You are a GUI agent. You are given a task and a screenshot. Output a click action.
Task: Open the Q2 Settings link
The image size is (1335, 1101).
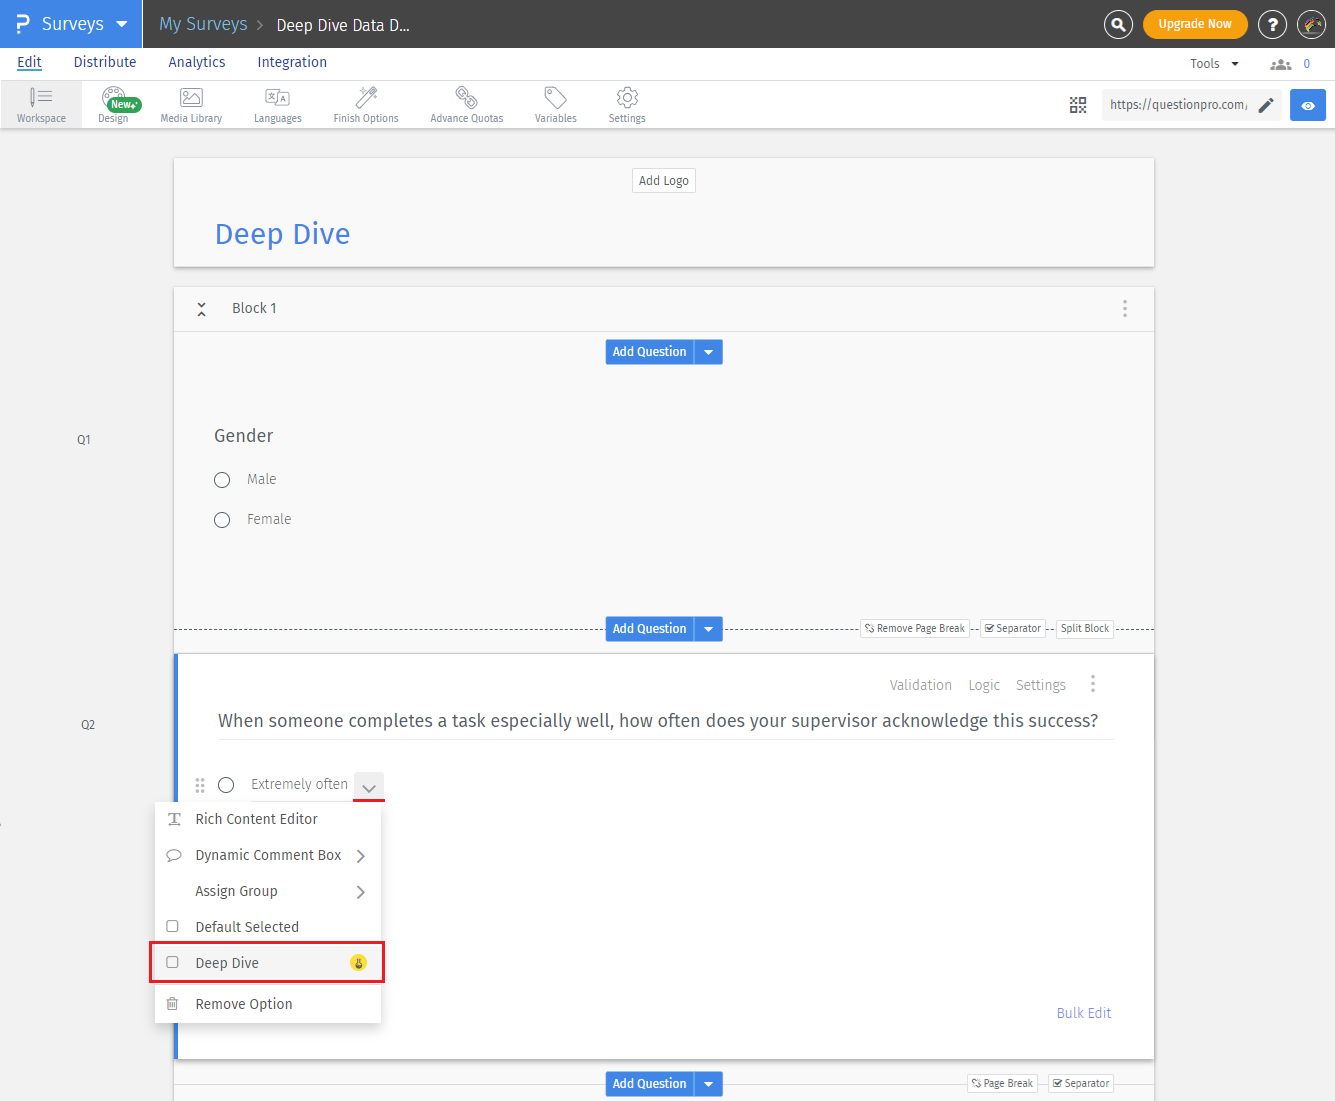tap(1041, 685)
